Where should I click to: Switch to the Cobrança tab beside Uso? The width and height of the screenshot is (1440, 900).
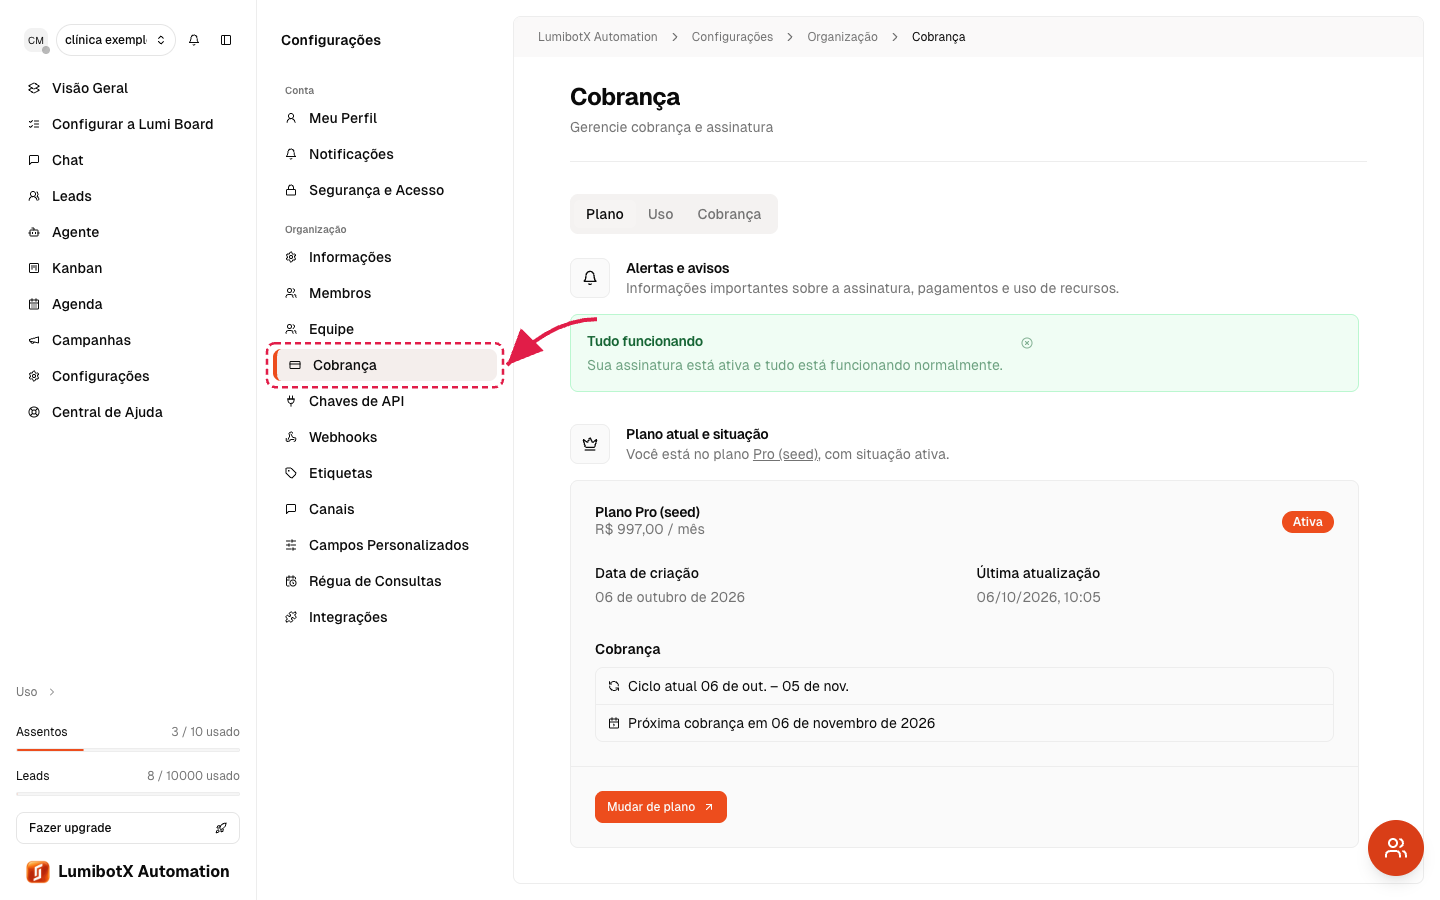pyautogui.click(x=729, y=214)
